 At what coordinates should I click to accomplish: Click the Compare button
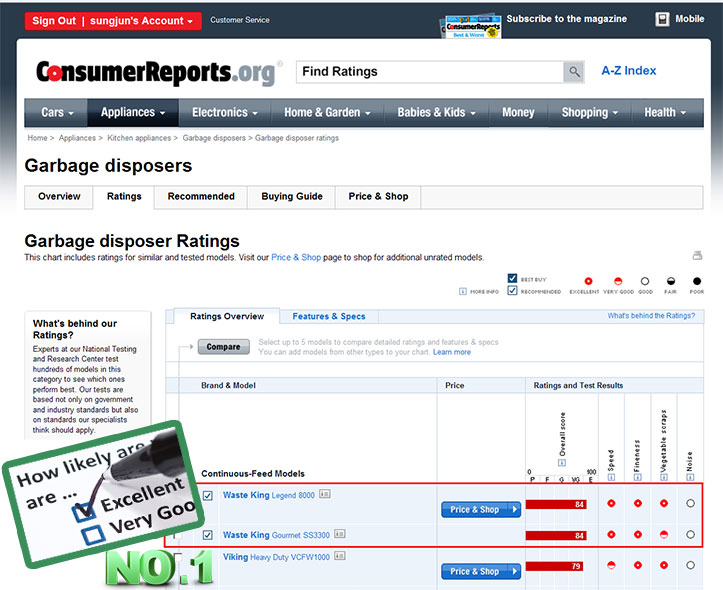[224, 347]
